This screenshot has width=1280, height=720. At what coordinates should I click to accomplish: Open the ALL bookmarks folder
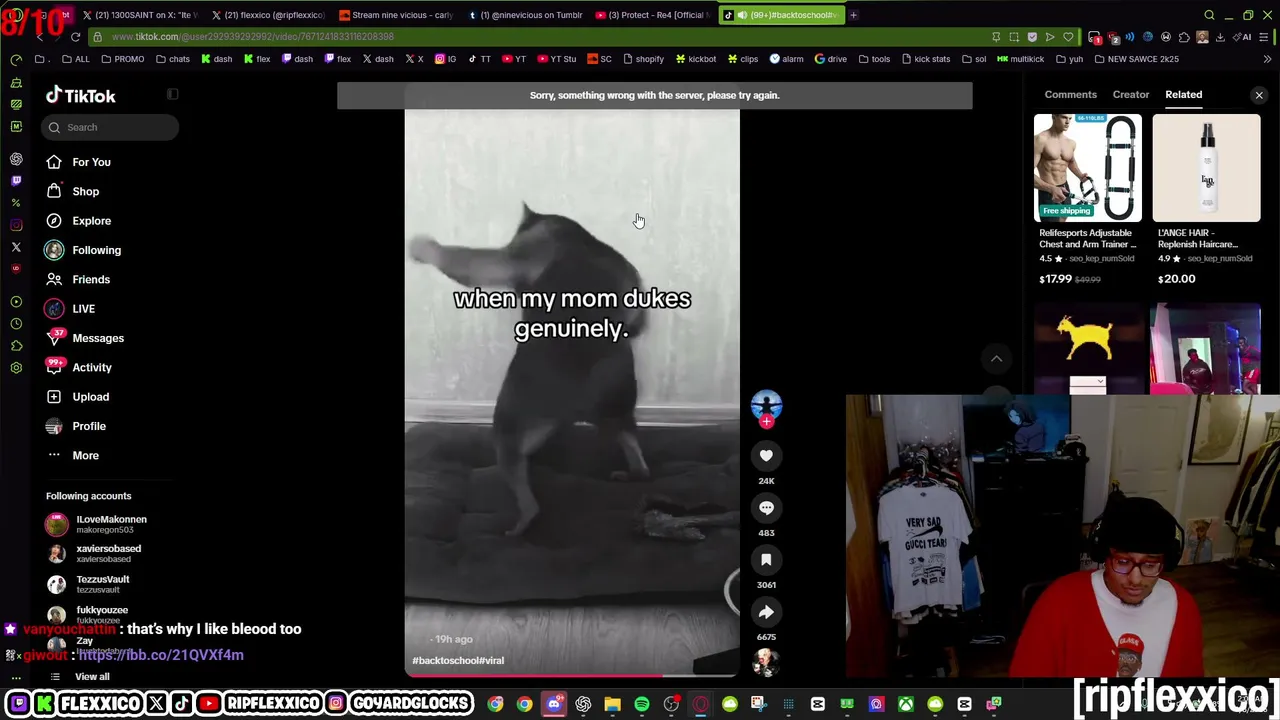[x=76, y=59]
